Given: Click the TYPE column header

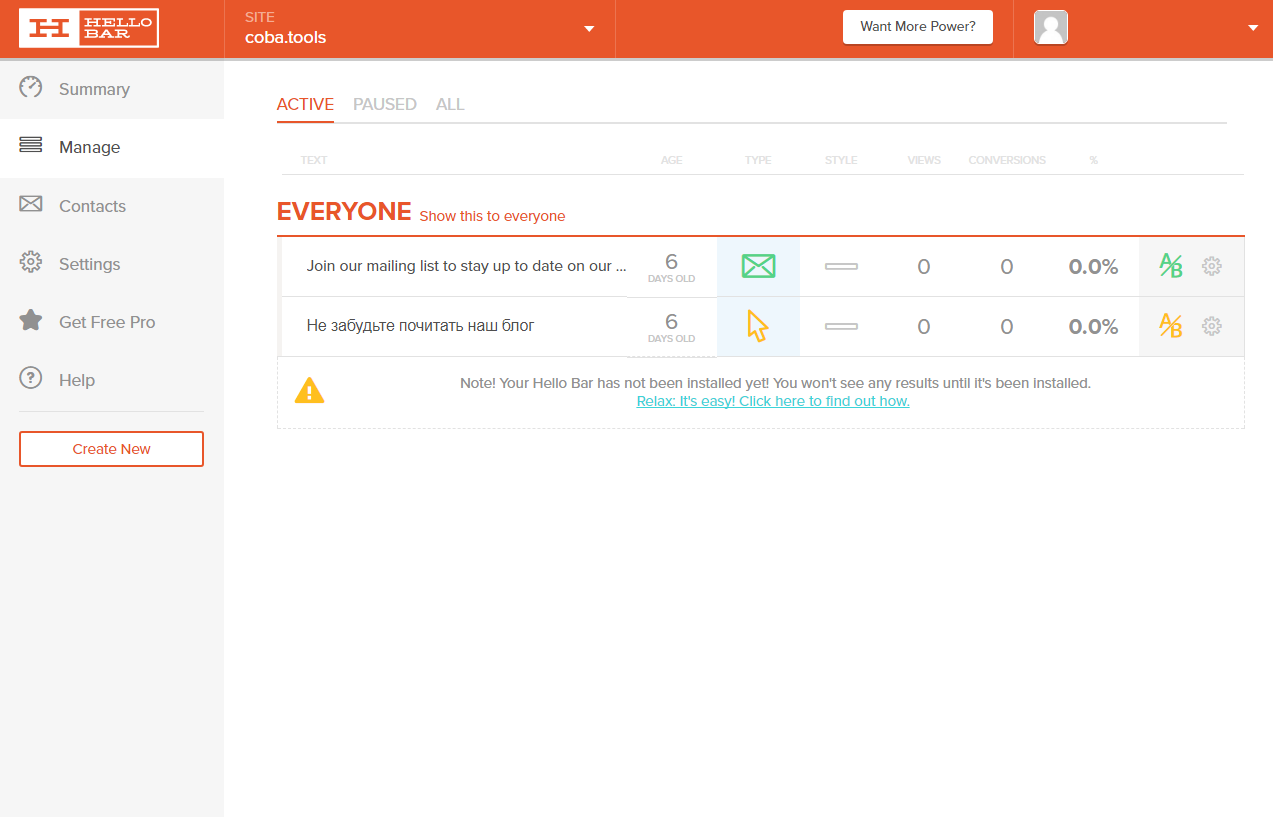Looking at the screenshot, I should 758,160.
